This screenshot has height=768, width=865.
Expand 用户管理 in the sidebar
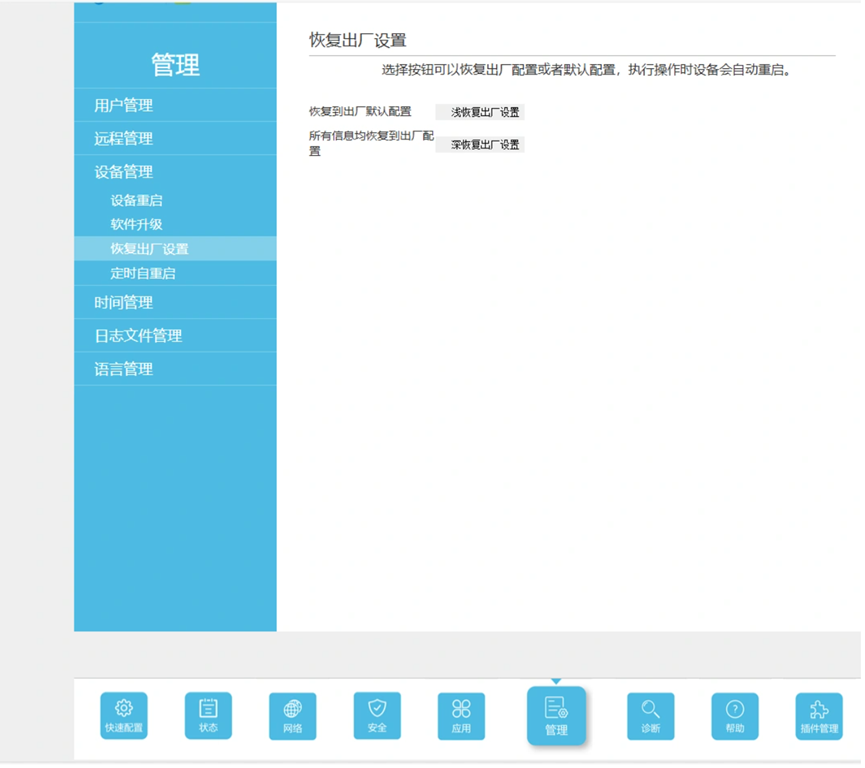click(x=124, y=105)
